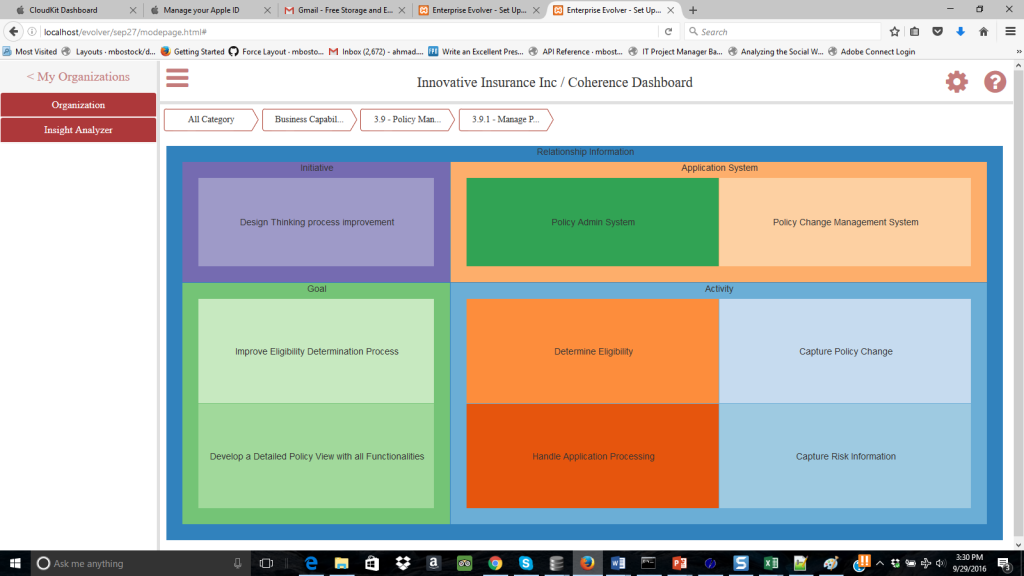Show hidden system tray icons
This screenshot has height=576, width=1024.
879,563
